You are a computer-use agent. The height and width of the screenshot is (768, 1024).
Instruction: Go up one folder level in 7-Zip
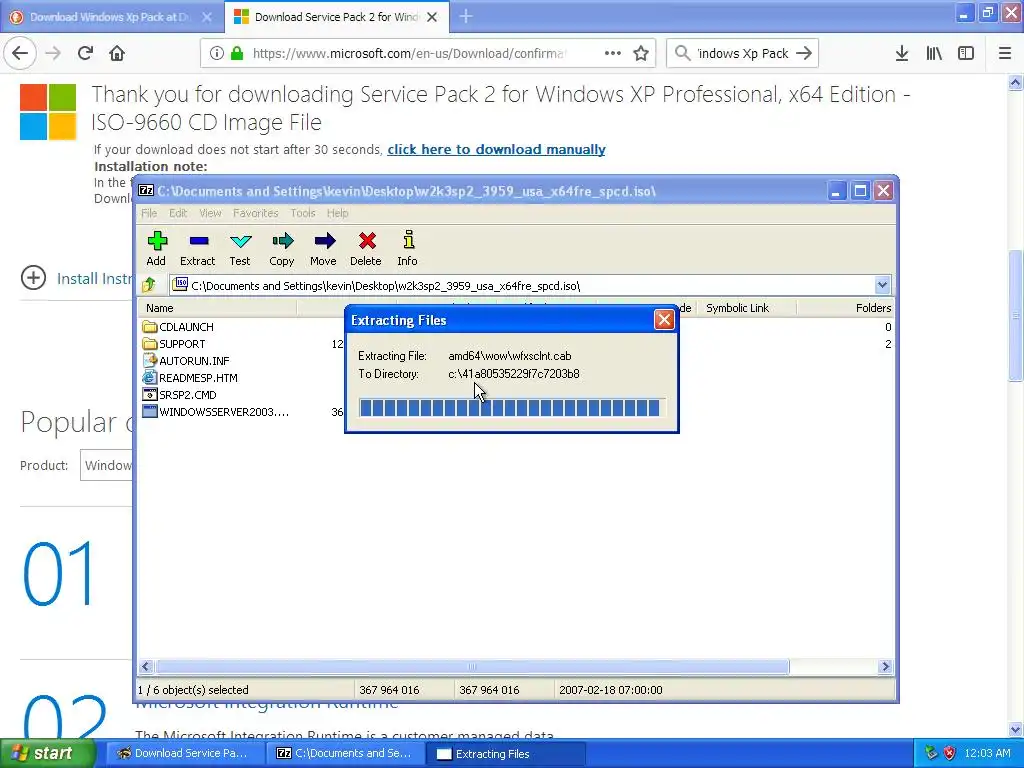(149, 285)
